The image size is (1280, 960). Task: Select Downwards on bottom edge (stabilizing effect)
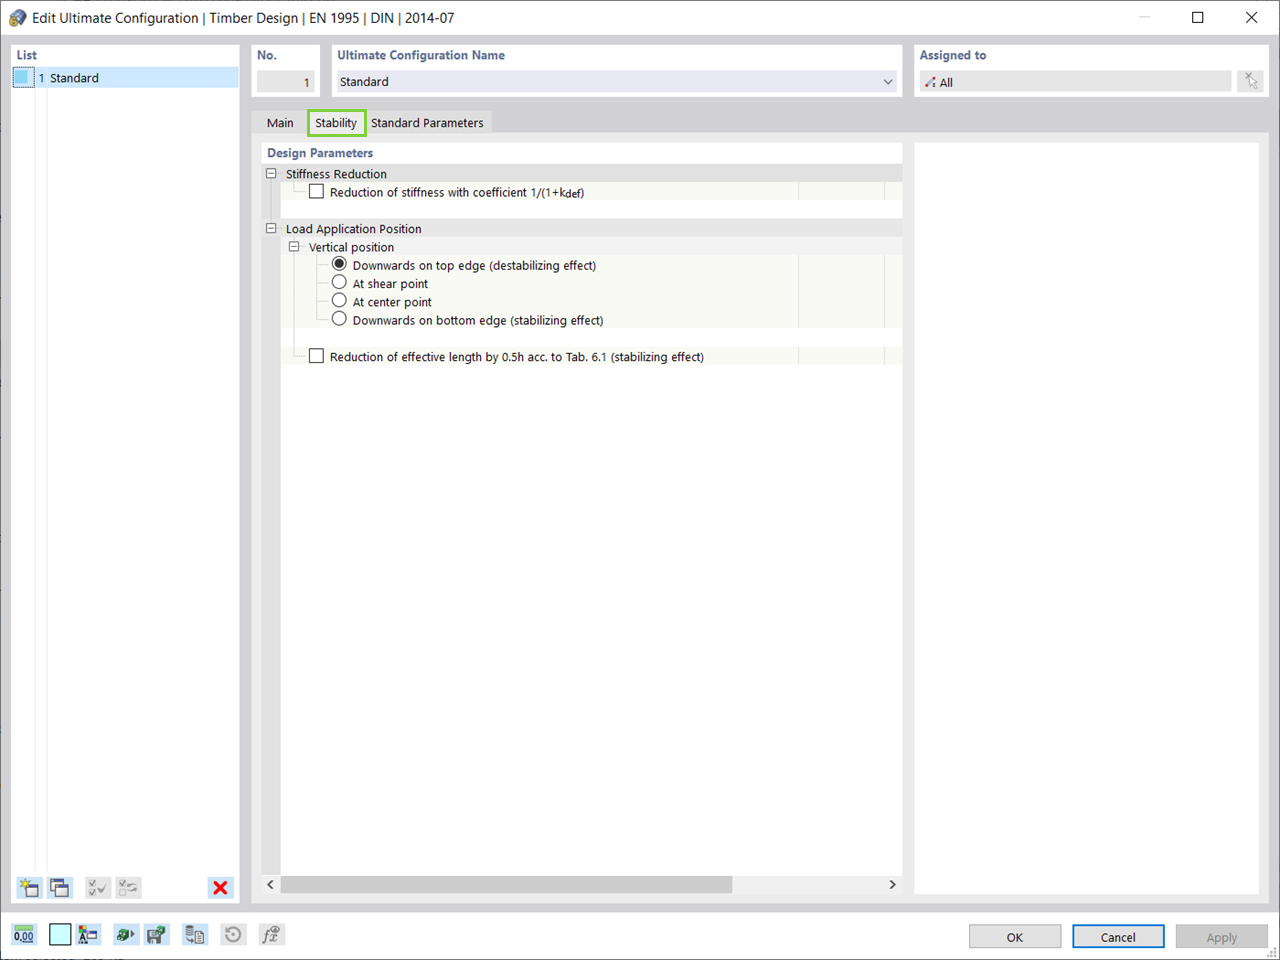[339, 319]
